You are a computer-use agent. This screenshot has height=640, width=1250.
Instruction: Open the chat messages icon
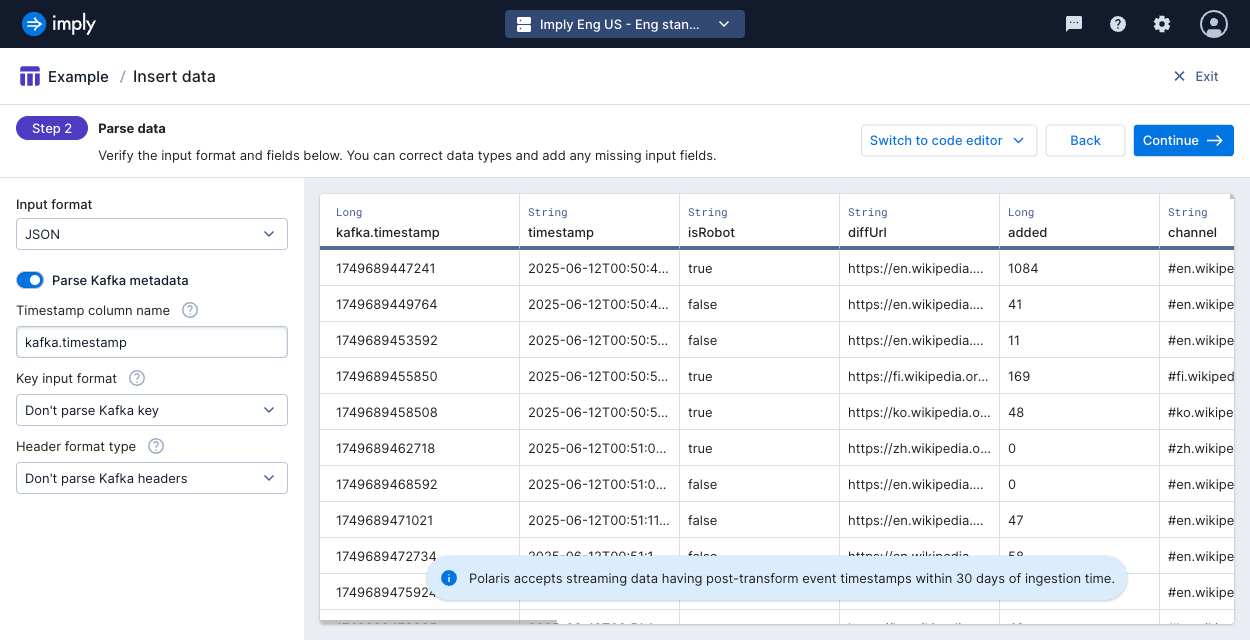tap(1074, 24)
